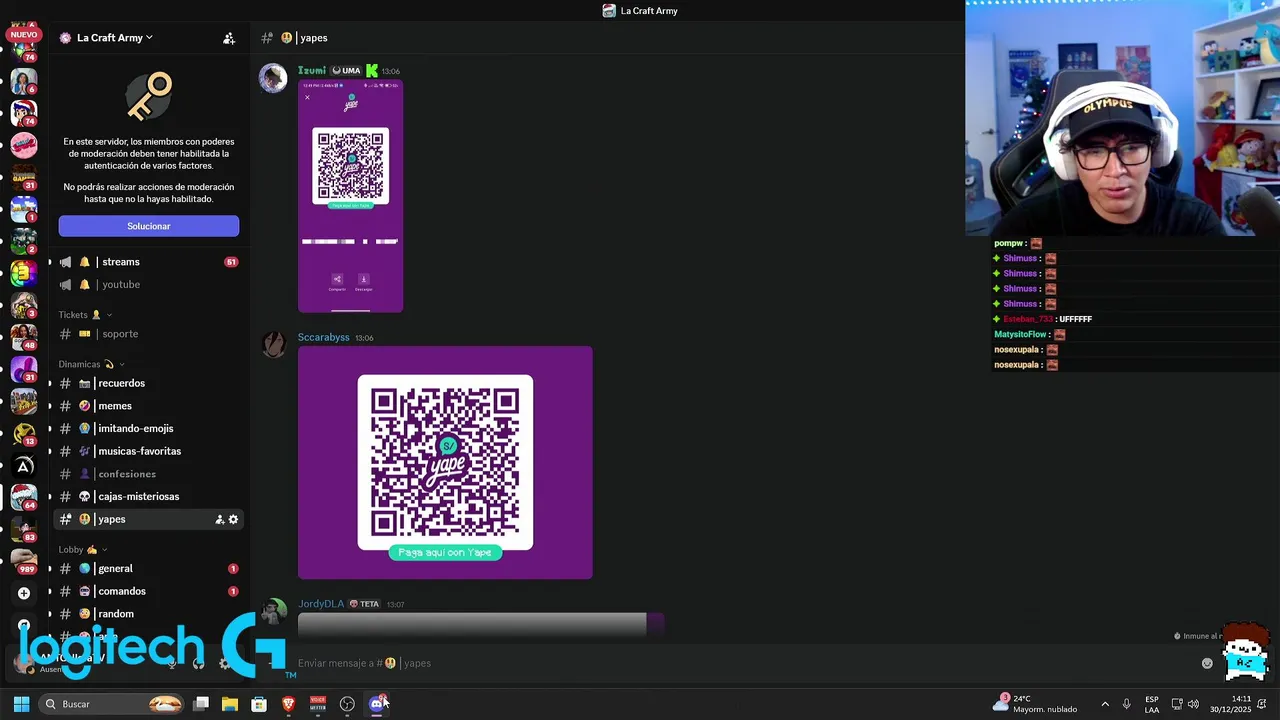
Task: Switch to OBS Studio in the taskbar
Action: 347,704
